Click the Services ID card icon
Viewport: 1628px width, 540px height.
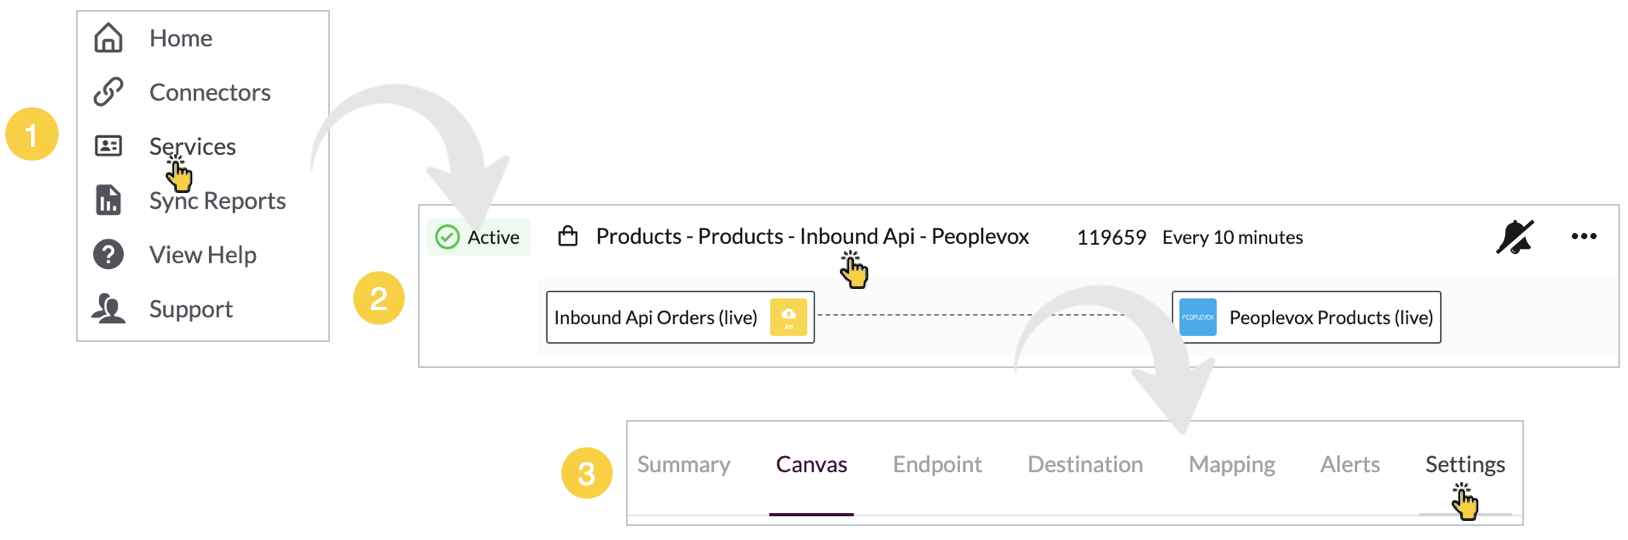pos(108,146)
